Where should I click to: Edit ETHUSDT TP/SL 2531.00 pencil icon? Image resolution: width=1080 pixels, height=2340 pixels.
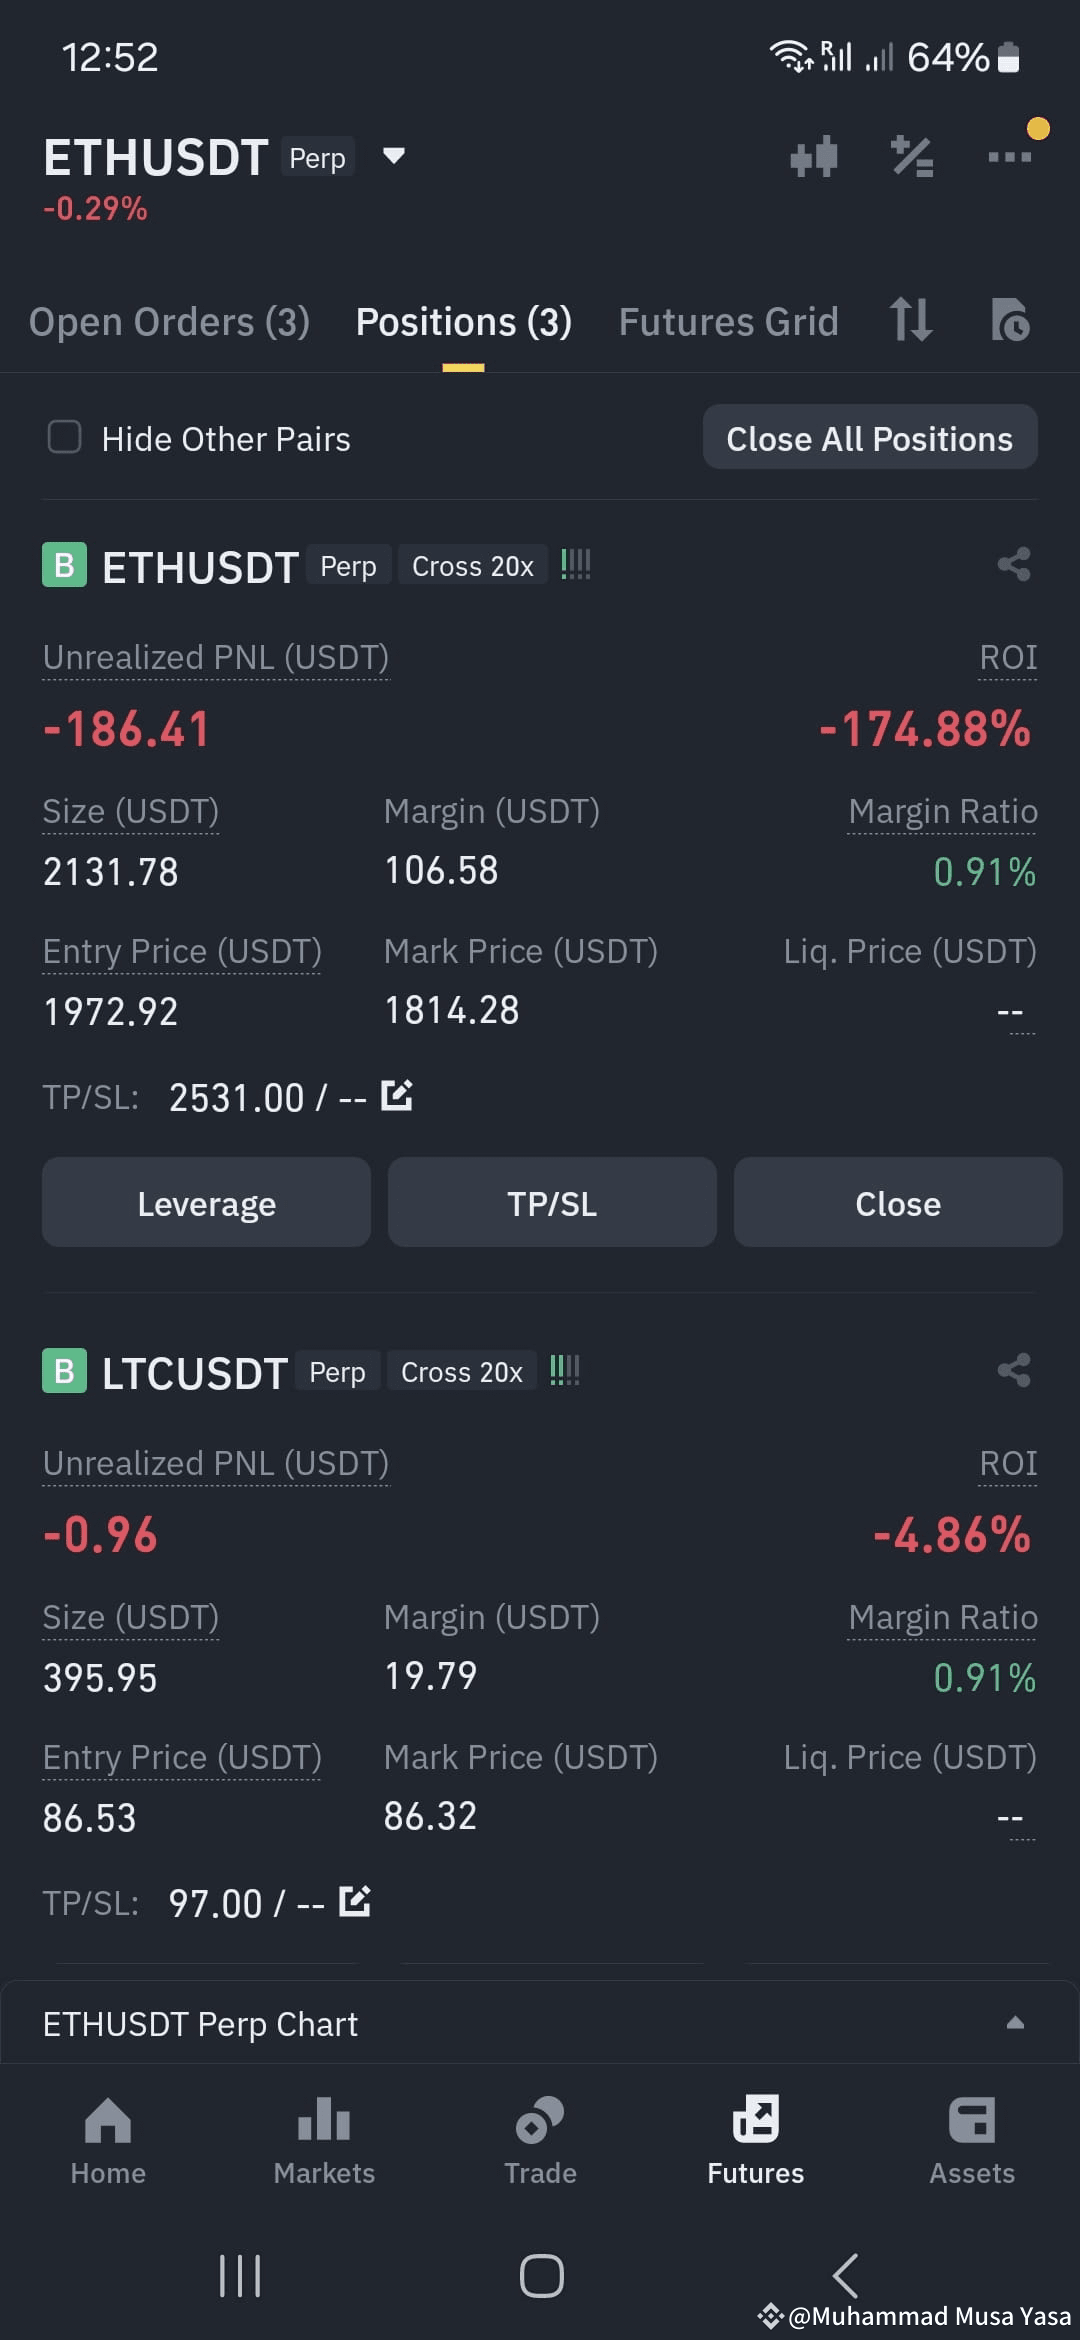[397, 1095]
